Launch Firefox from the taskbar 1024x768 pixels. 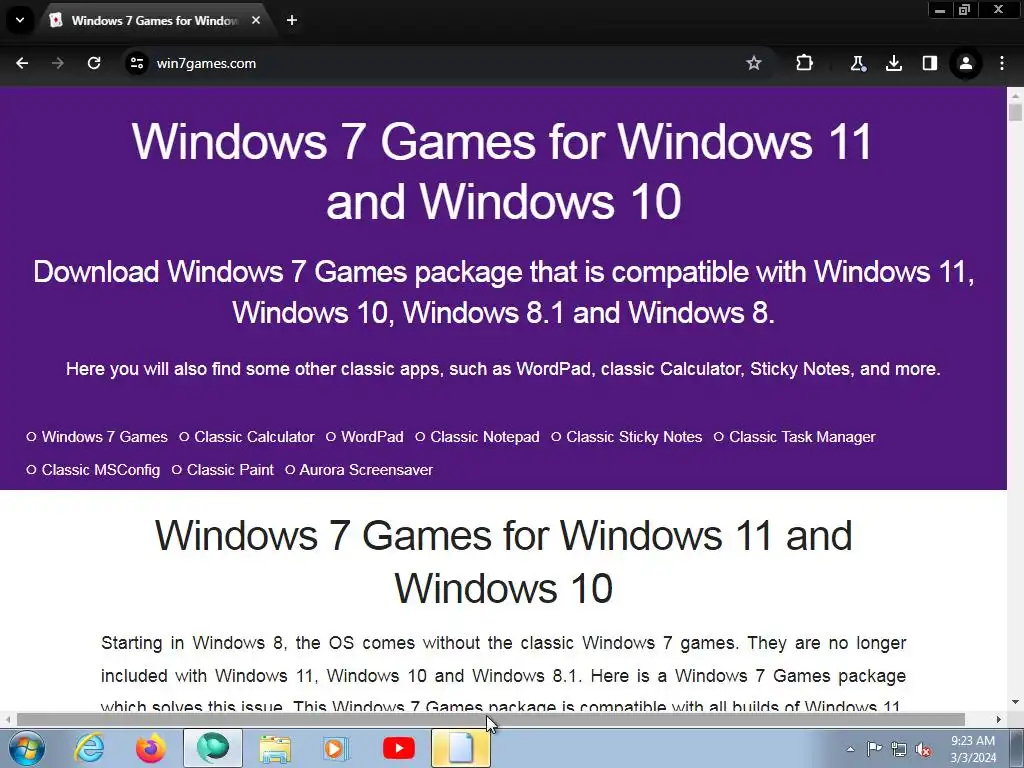(x=151, y=748)
